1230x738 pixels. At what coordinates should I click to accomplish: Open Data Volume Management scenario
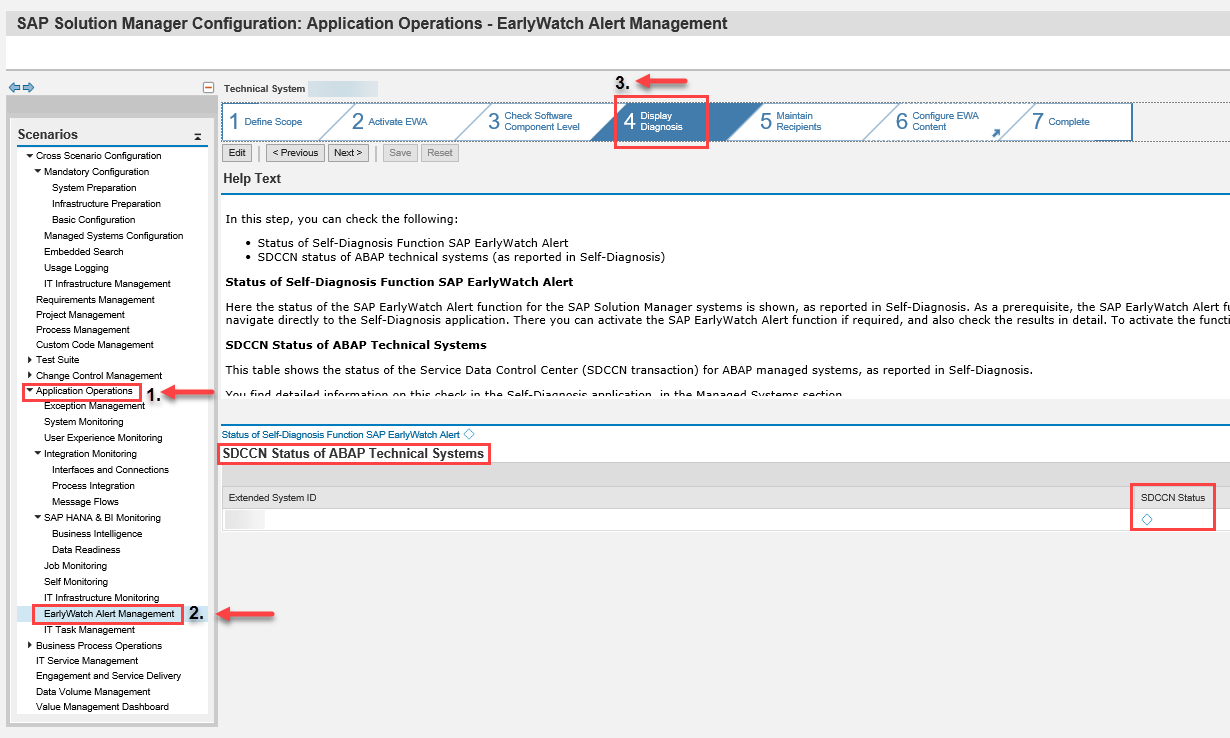coord(93,692)
